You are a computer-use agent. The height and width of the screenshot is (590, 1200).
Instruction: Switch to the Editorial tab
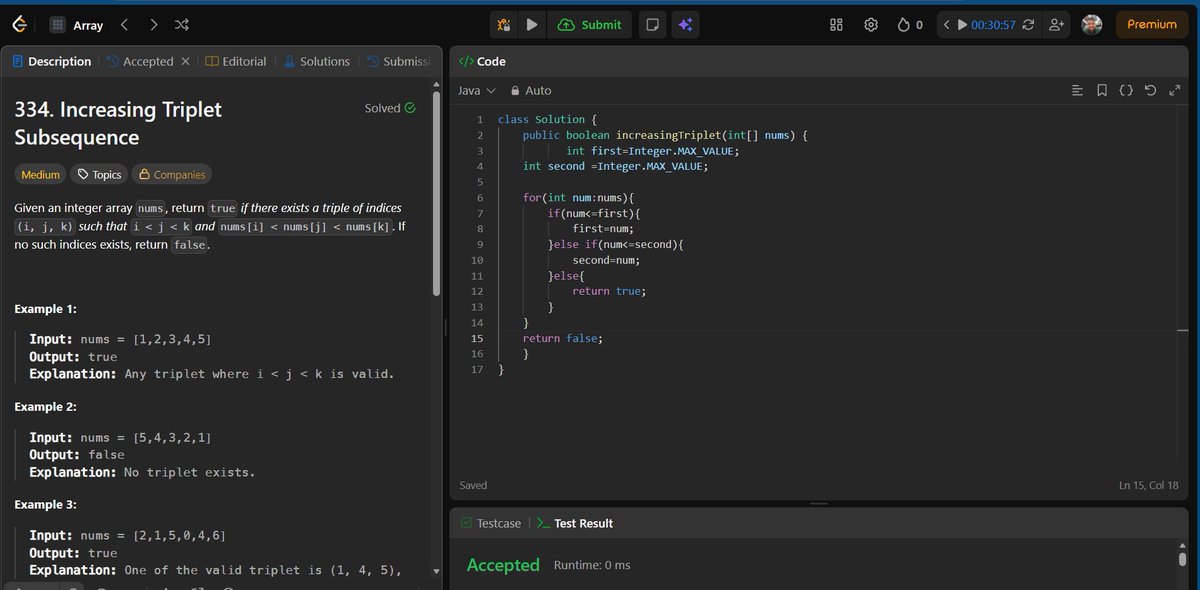(236, 61)
